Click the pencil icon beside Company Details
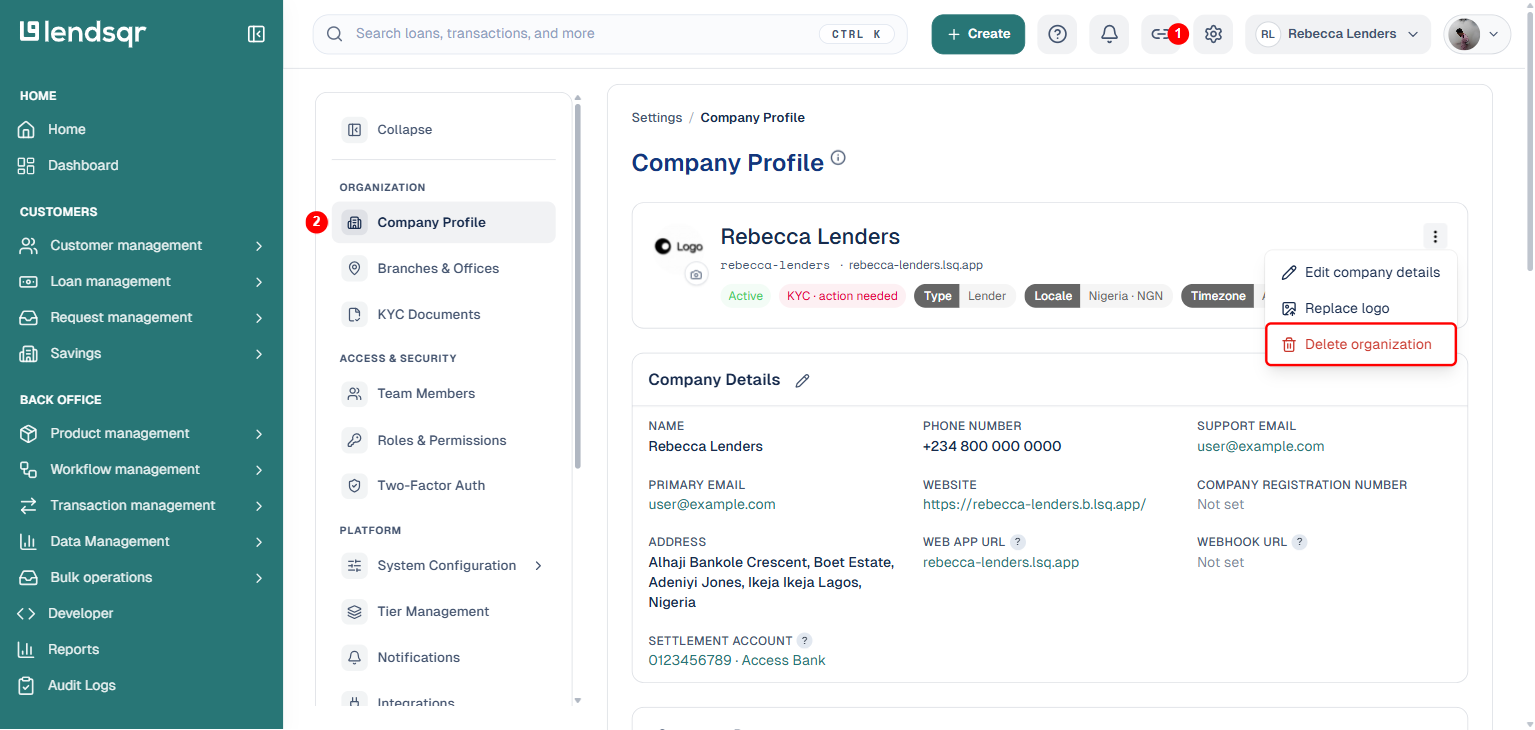1535x730 pixels. [802, 380]
